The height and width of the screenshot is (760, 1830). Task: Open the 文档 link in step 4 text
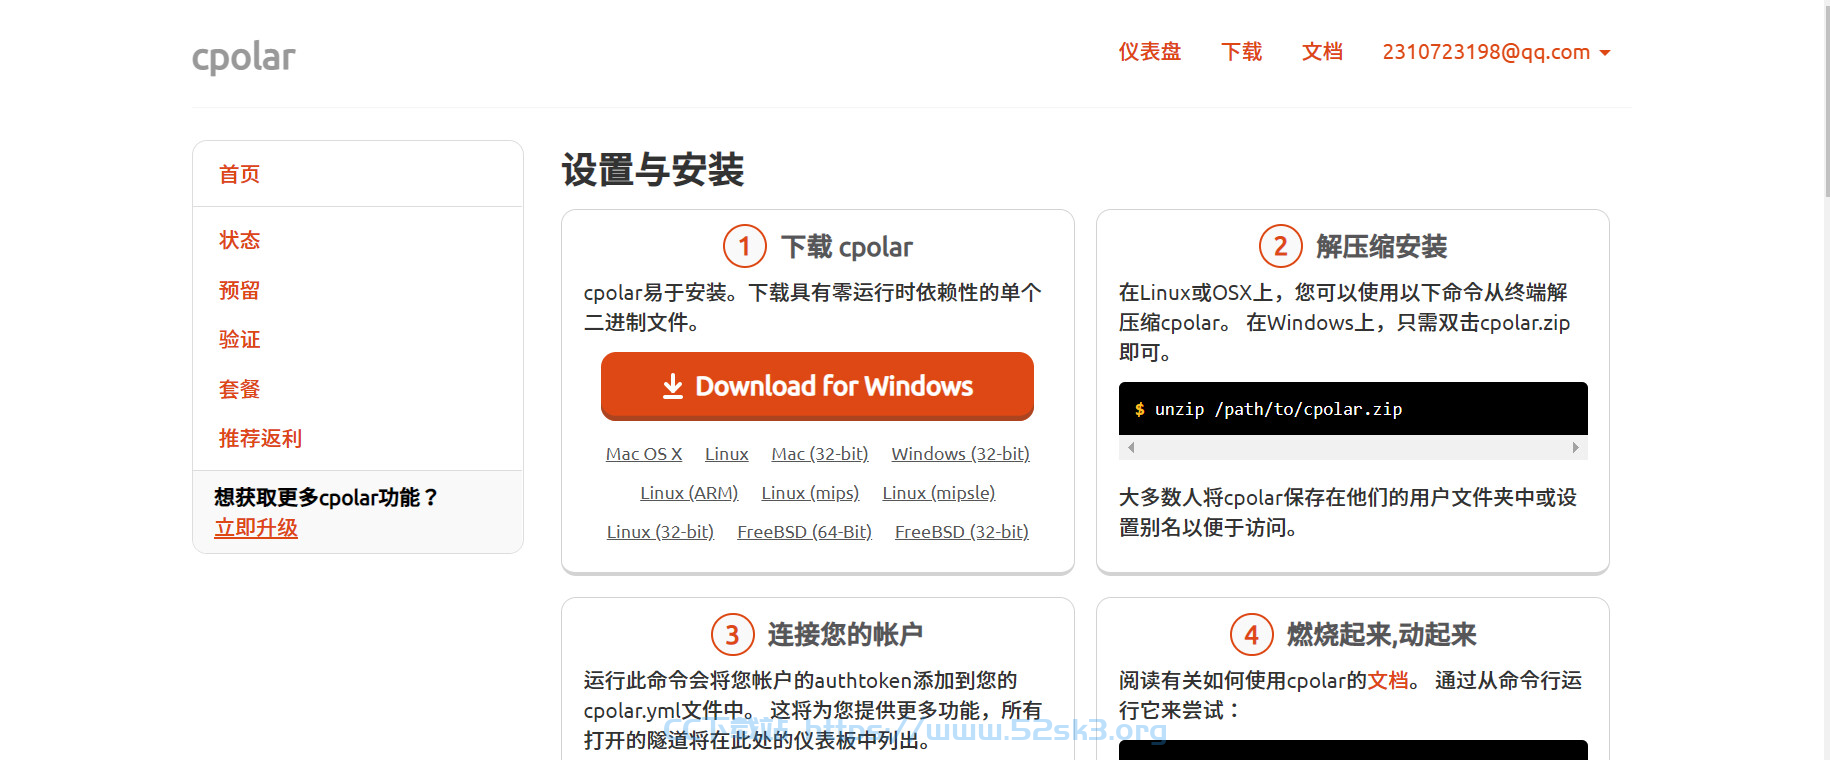1388,681
